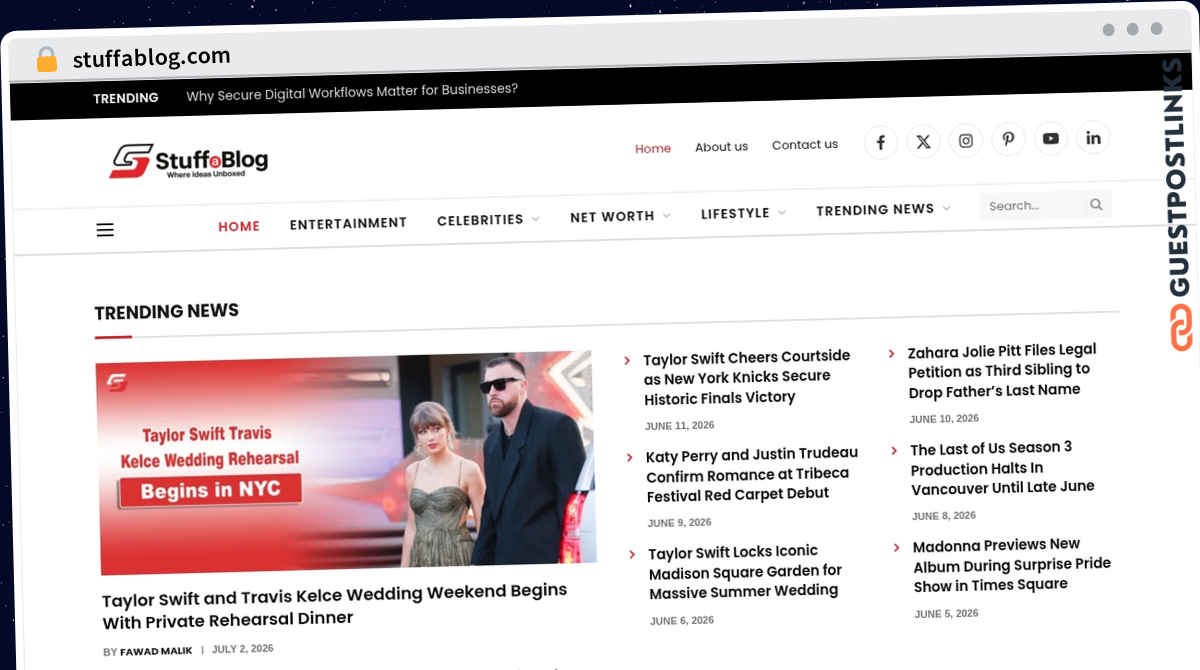The image size is (1200, 670).
Task: Expand the Celebrities dropdown menu
Action: pyautogui.click(x=488, y=220)
